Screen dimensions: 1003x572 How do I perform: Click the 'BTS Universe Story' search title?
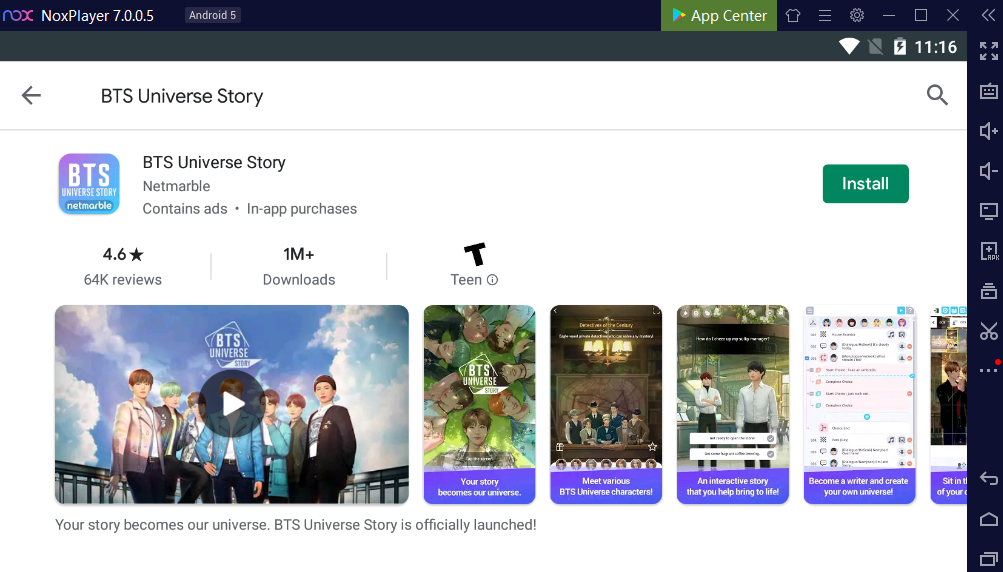click(182, 96)
